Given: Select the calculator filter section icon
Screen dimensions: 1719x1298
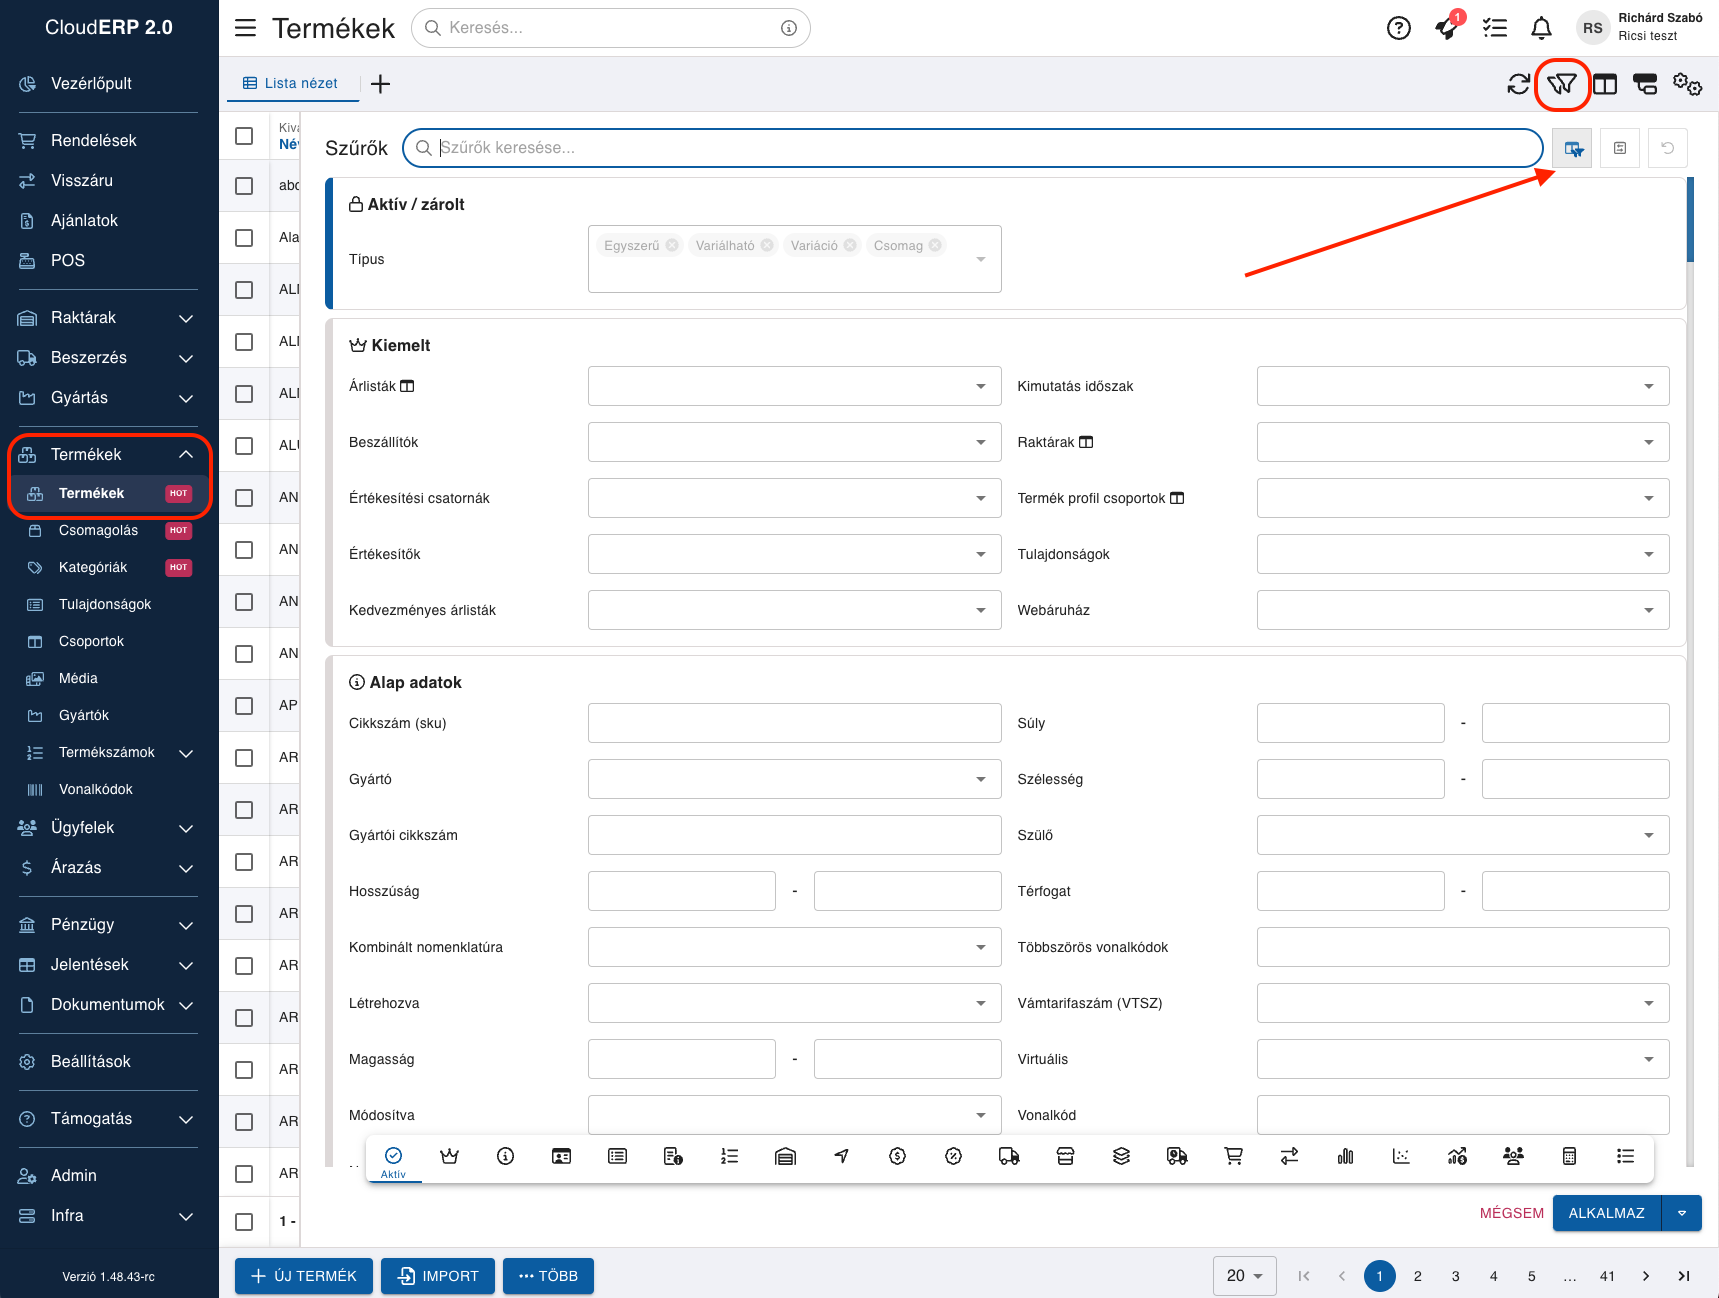Looking at the screenshot, I should (1570, 1157).
